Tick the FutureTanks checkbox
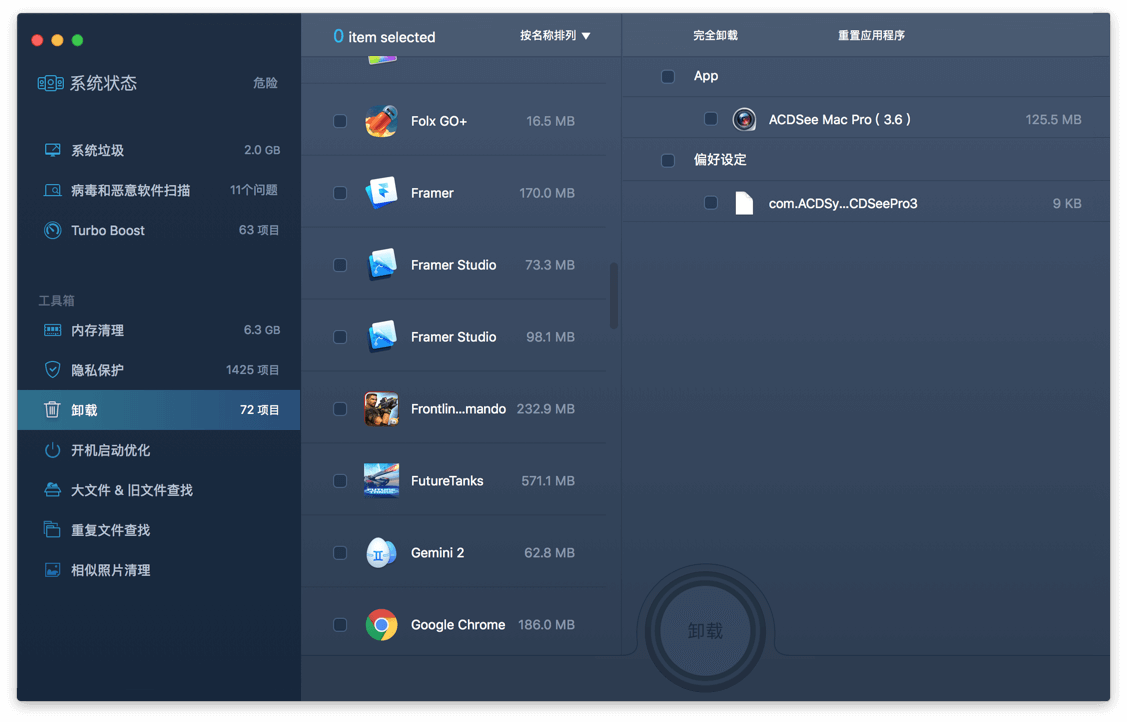This screenshot has width=1127, height=722. point(340,481)
